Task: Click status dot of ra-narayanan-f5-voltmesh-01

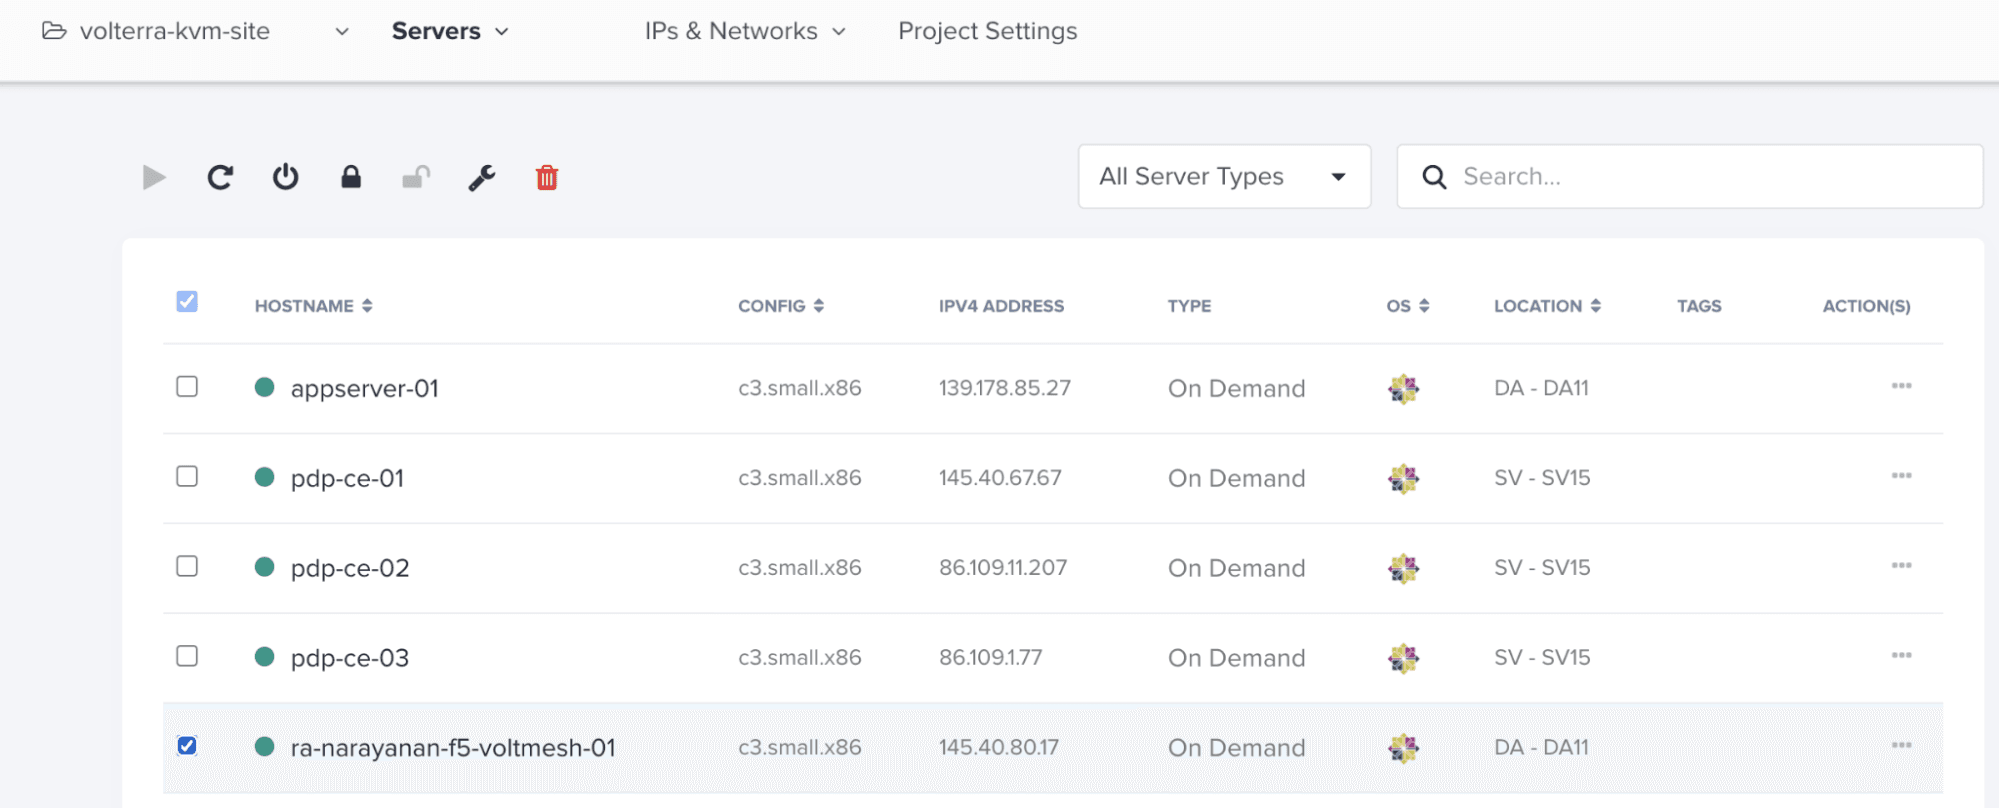Action: click(x=265, y=747)
